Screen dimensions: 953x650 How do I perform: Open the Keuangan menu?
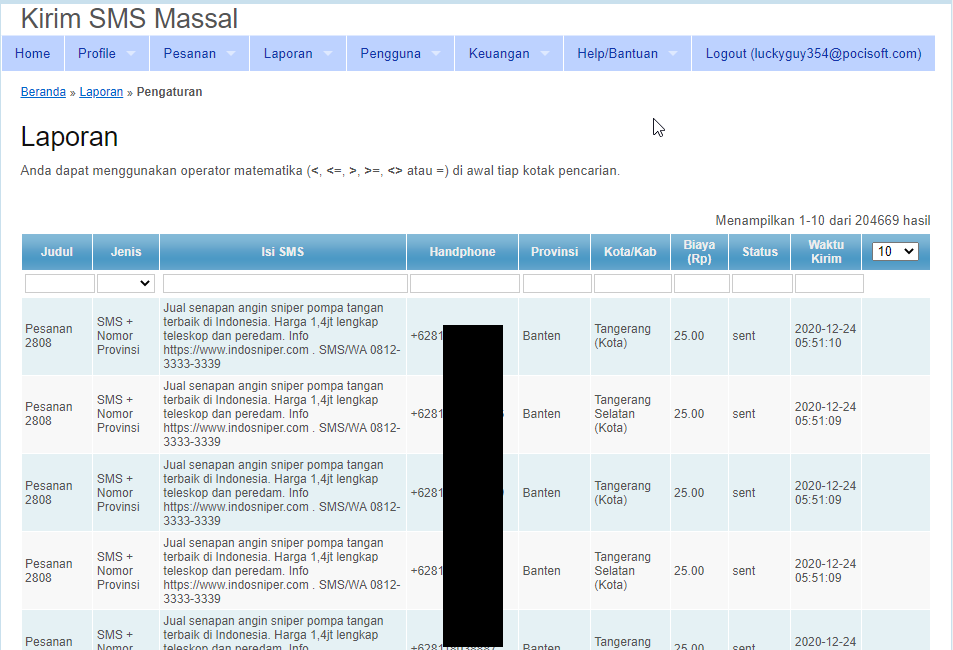(x=509, y=54)
